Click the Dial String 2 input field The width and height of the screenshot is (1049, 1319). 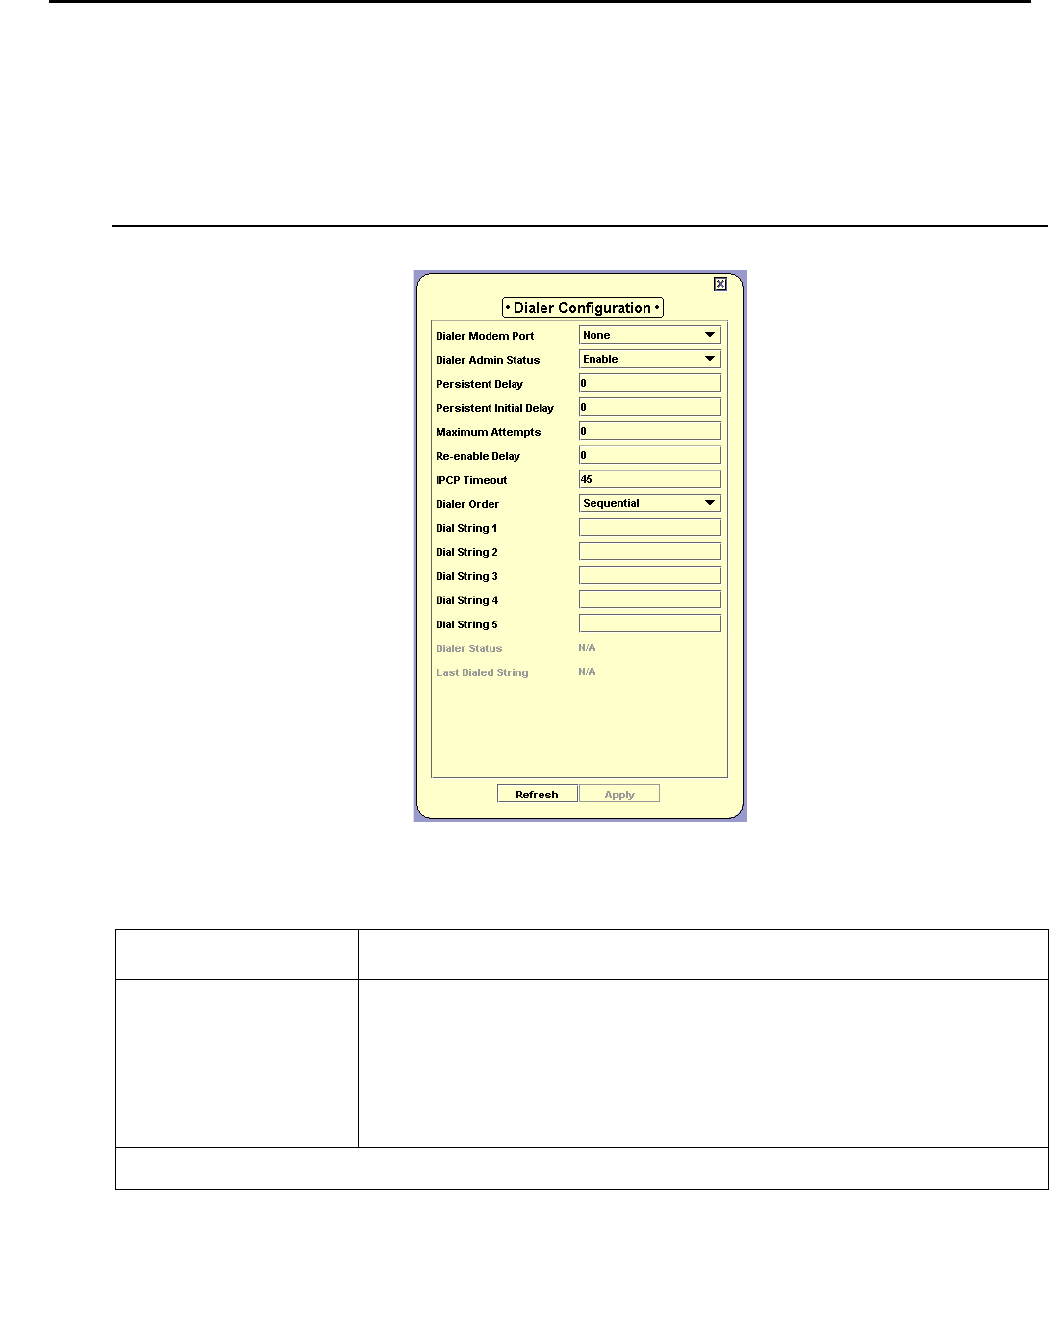click(650, 551)
